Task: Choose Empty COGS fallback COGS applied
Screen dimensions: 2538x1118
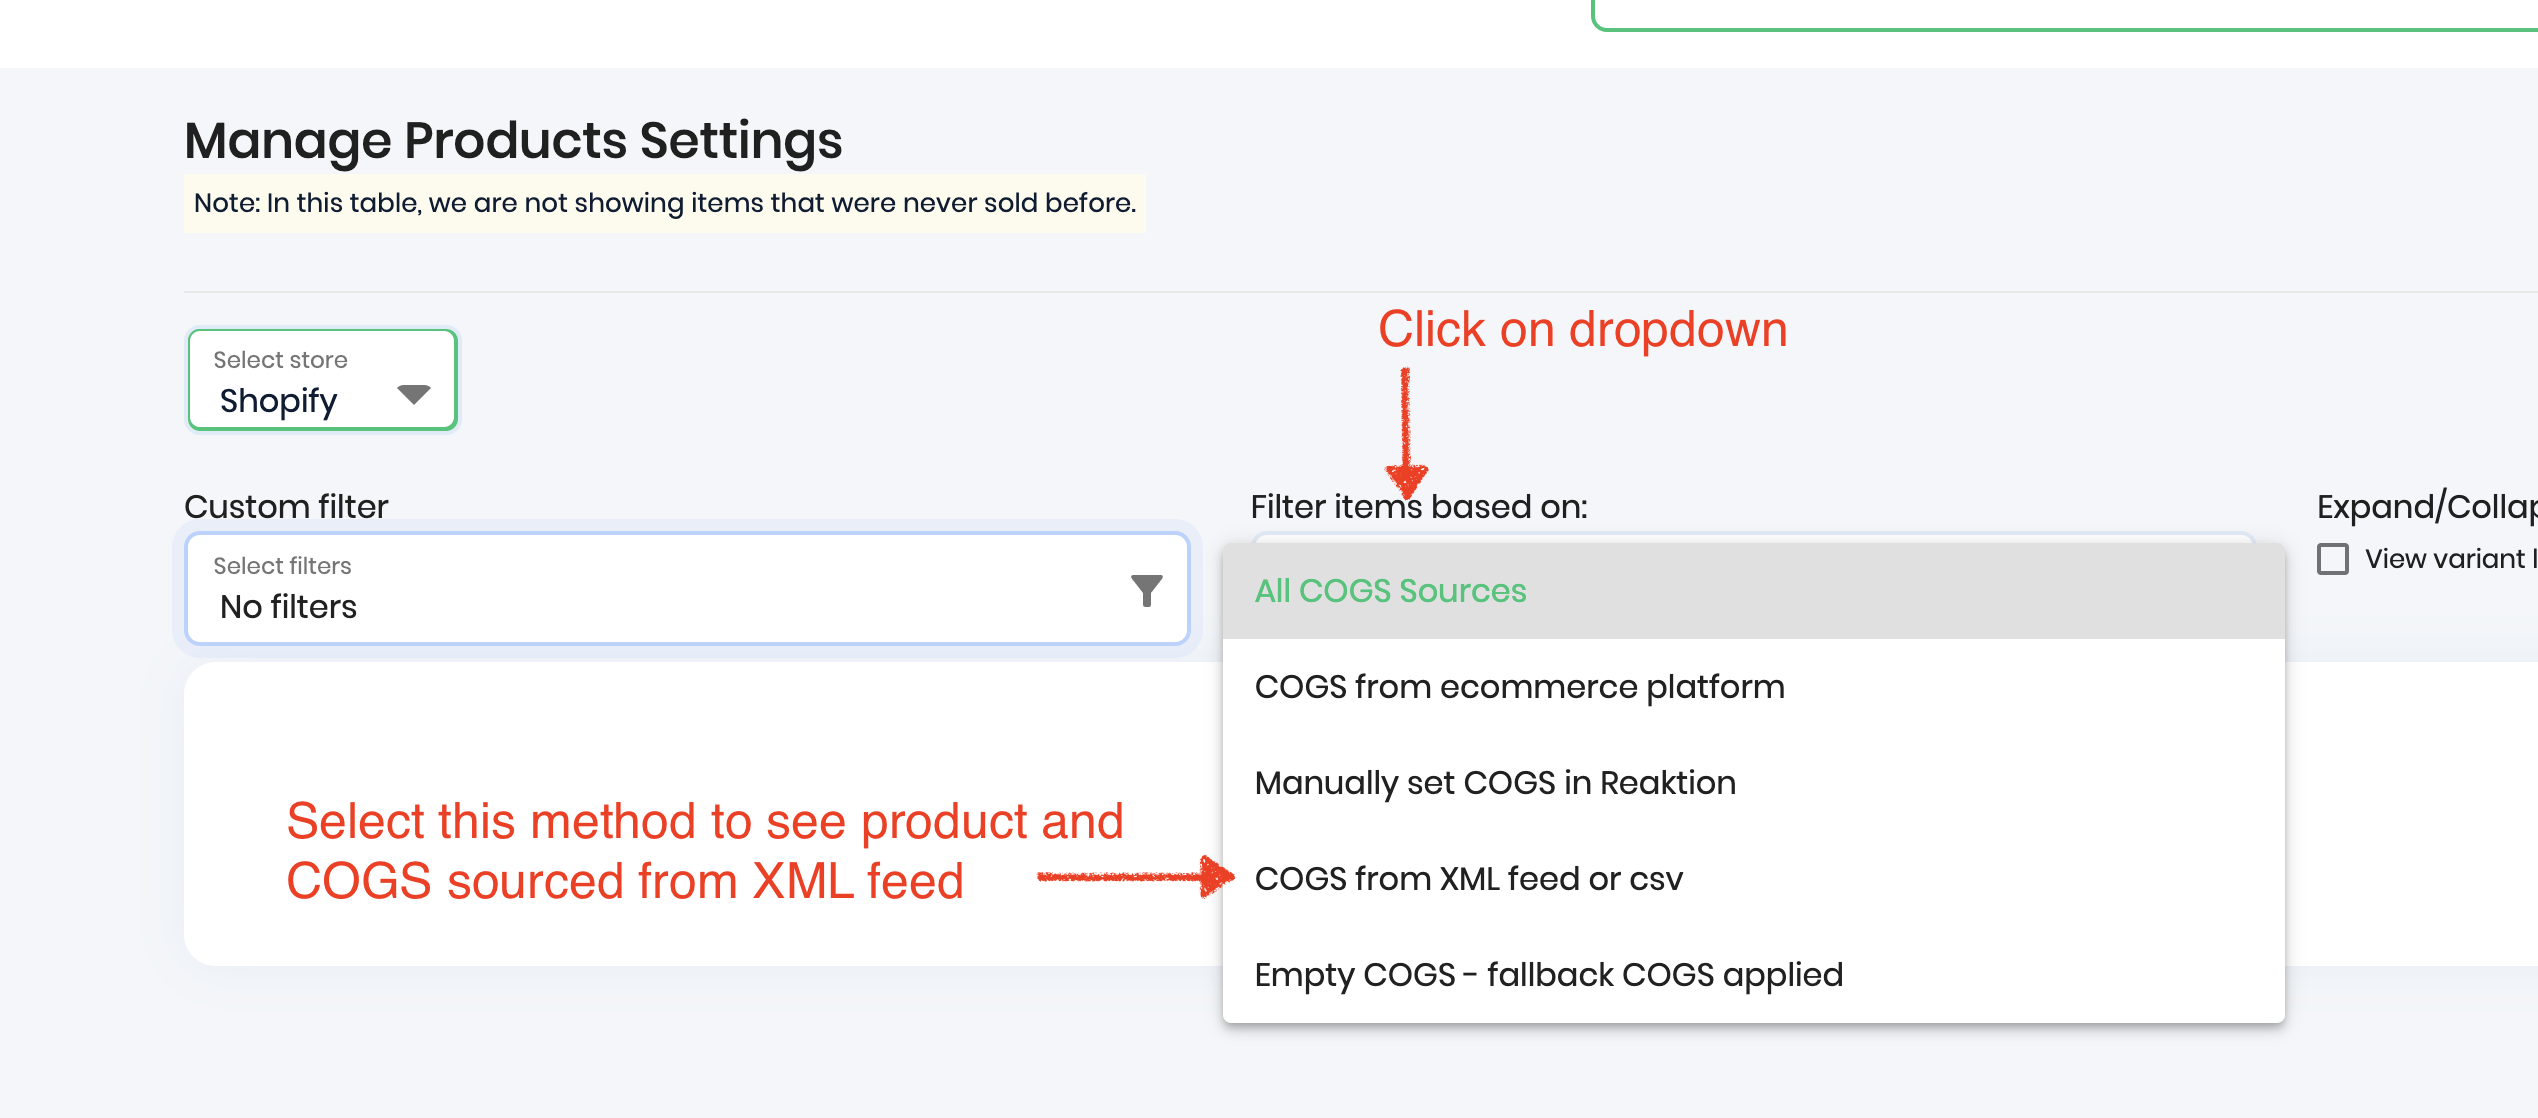Action: point(1548,975)
